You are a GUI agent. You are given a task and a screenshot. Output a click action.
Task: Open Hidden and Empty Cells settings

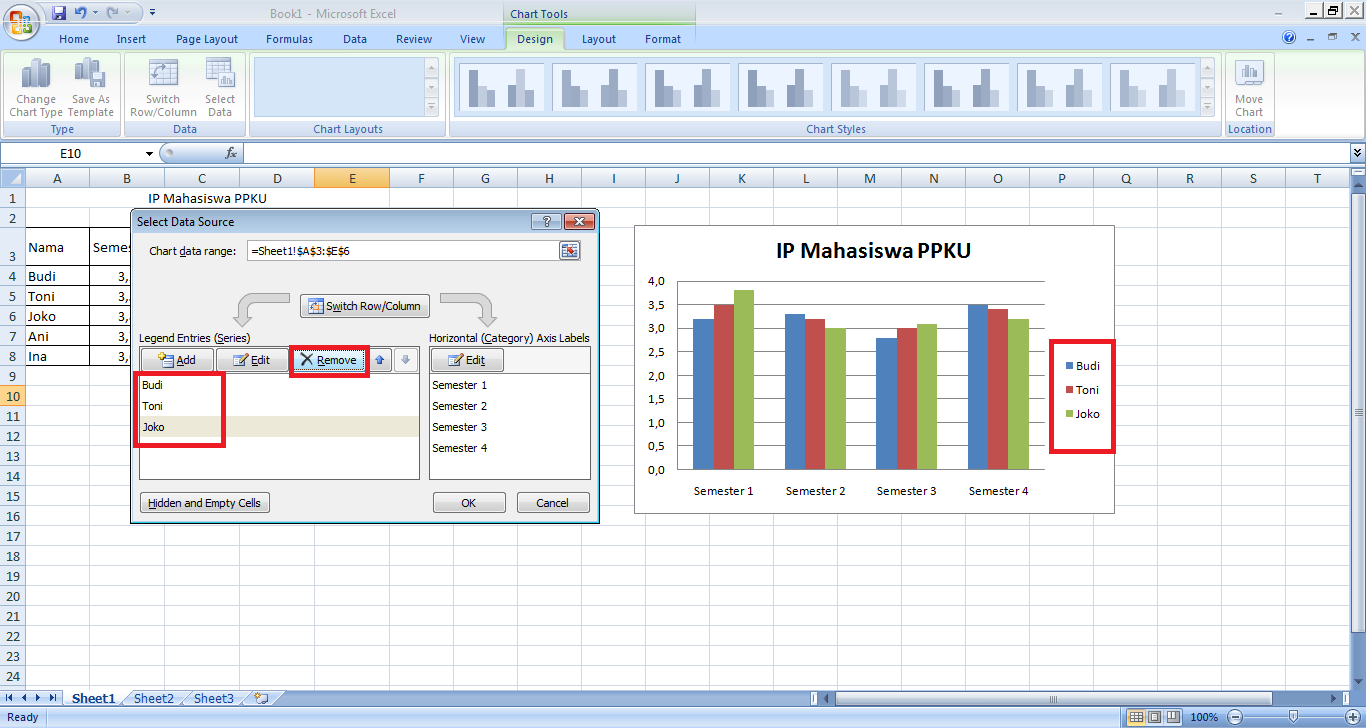coord(205,503)
